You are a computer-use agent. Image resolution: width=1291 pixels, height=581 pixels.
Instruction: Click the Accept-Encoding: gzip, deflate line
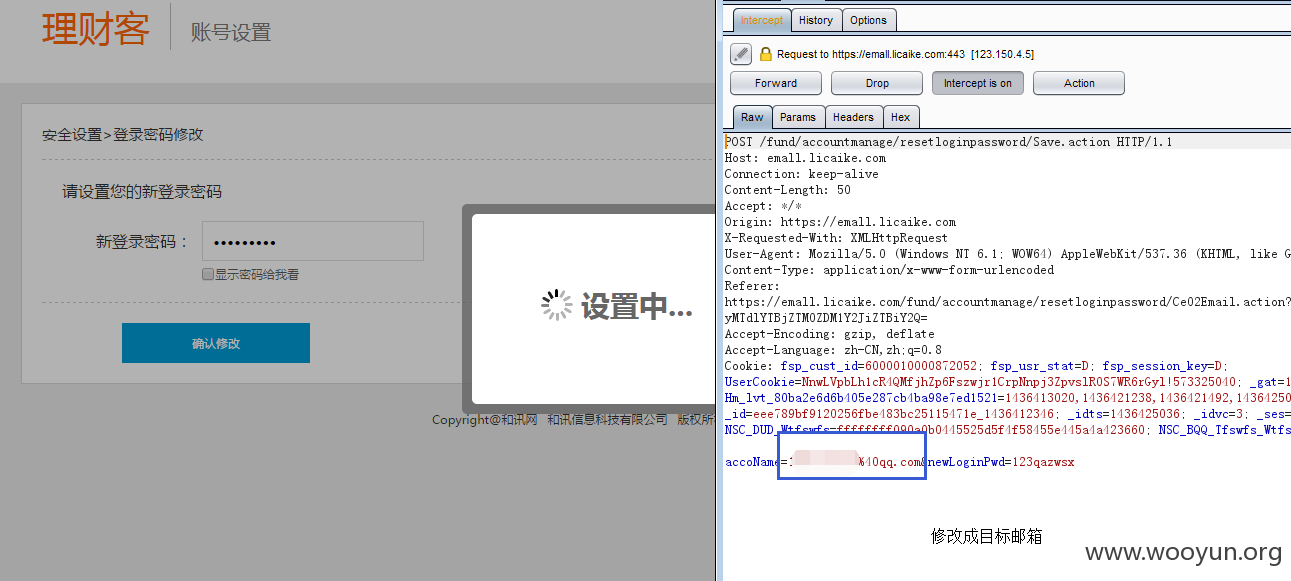pos(830,334)
